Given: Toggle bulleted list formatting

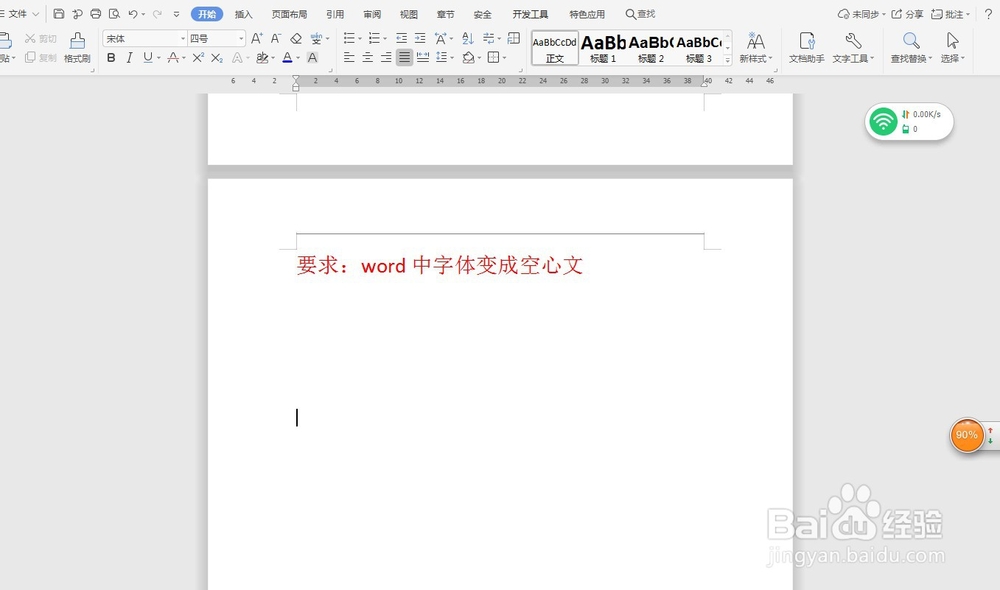Looking at the screenshot, I should [x=351, y=38].
